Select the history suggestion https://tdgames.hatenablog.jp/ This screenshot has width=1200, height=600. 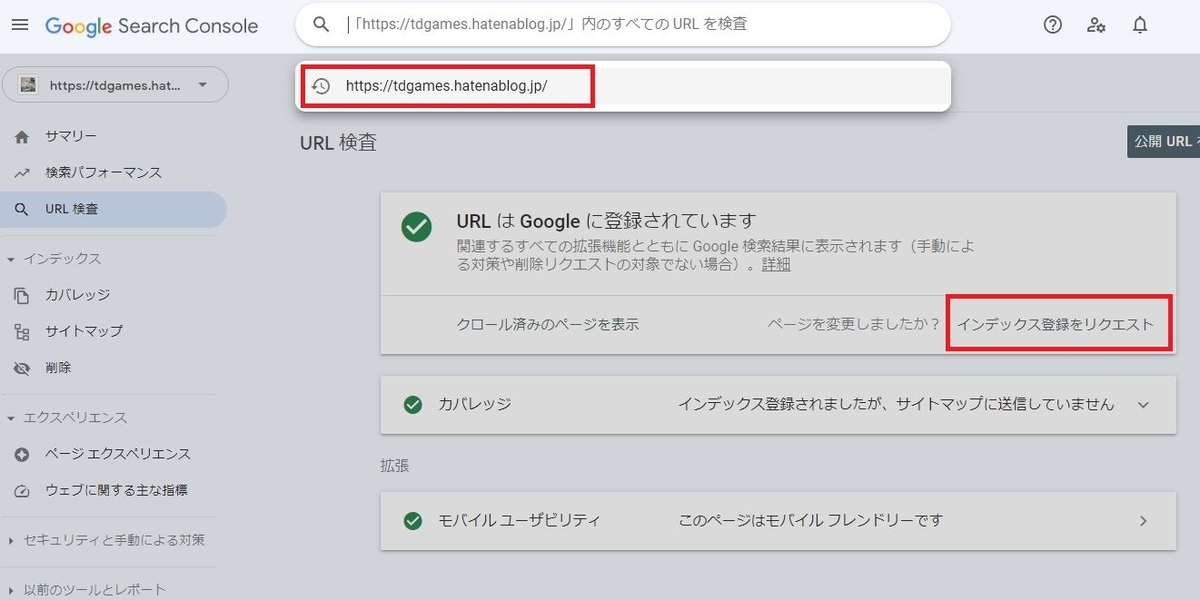pos(623,86)
